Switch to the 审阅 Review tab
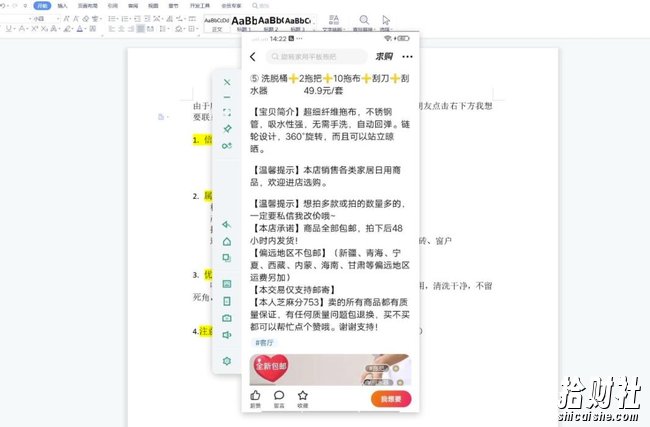This screenshot has height=427, width=650. coord(133,6)
